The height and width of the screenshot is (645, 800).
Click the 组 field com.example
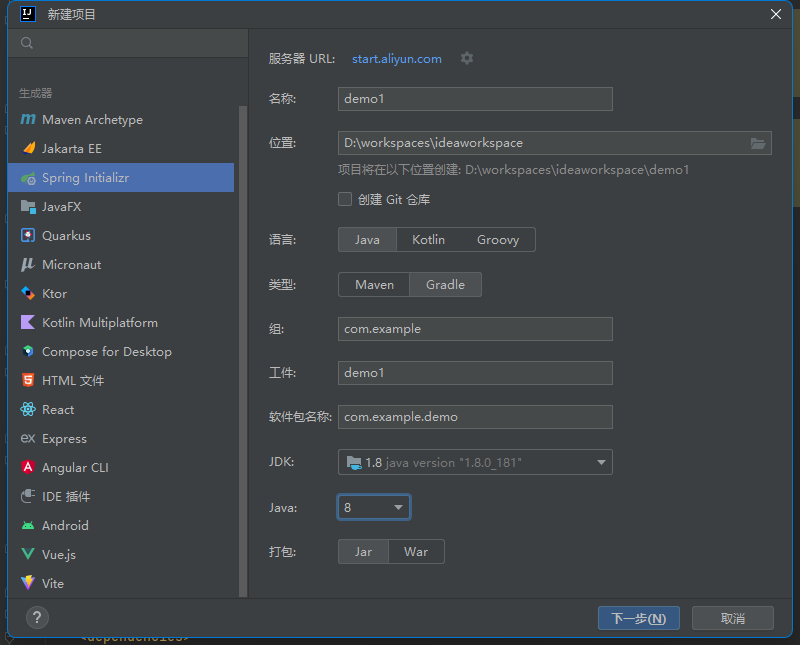tap(475, 329)
